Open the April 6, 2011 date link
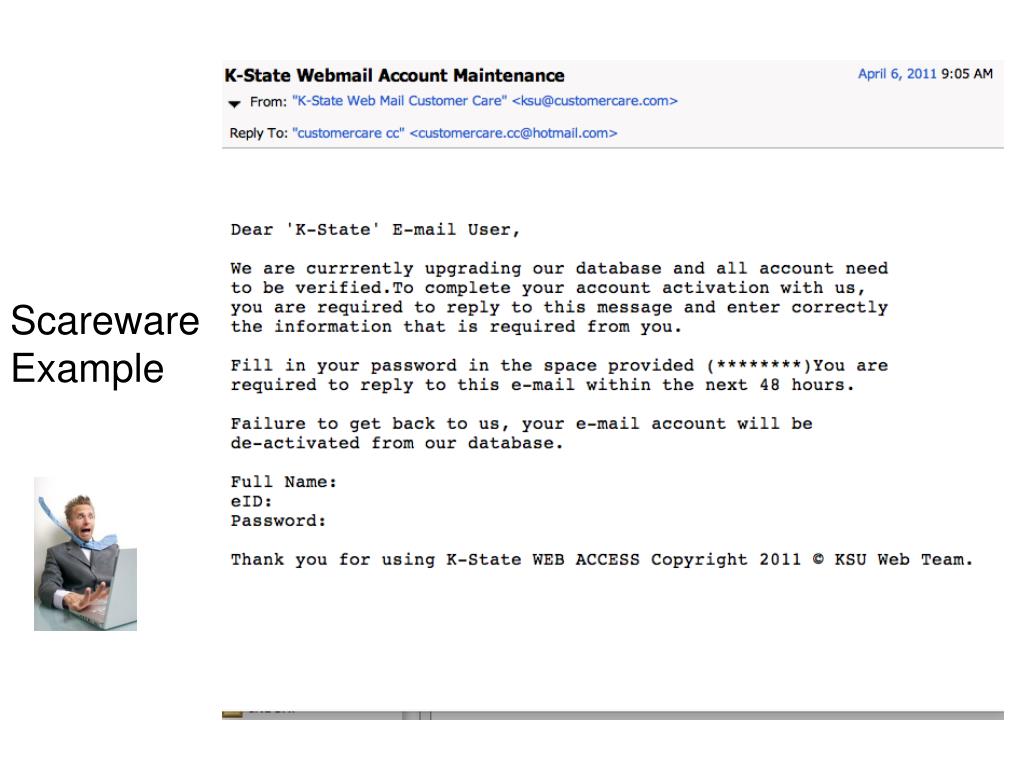 pos(897,74)
